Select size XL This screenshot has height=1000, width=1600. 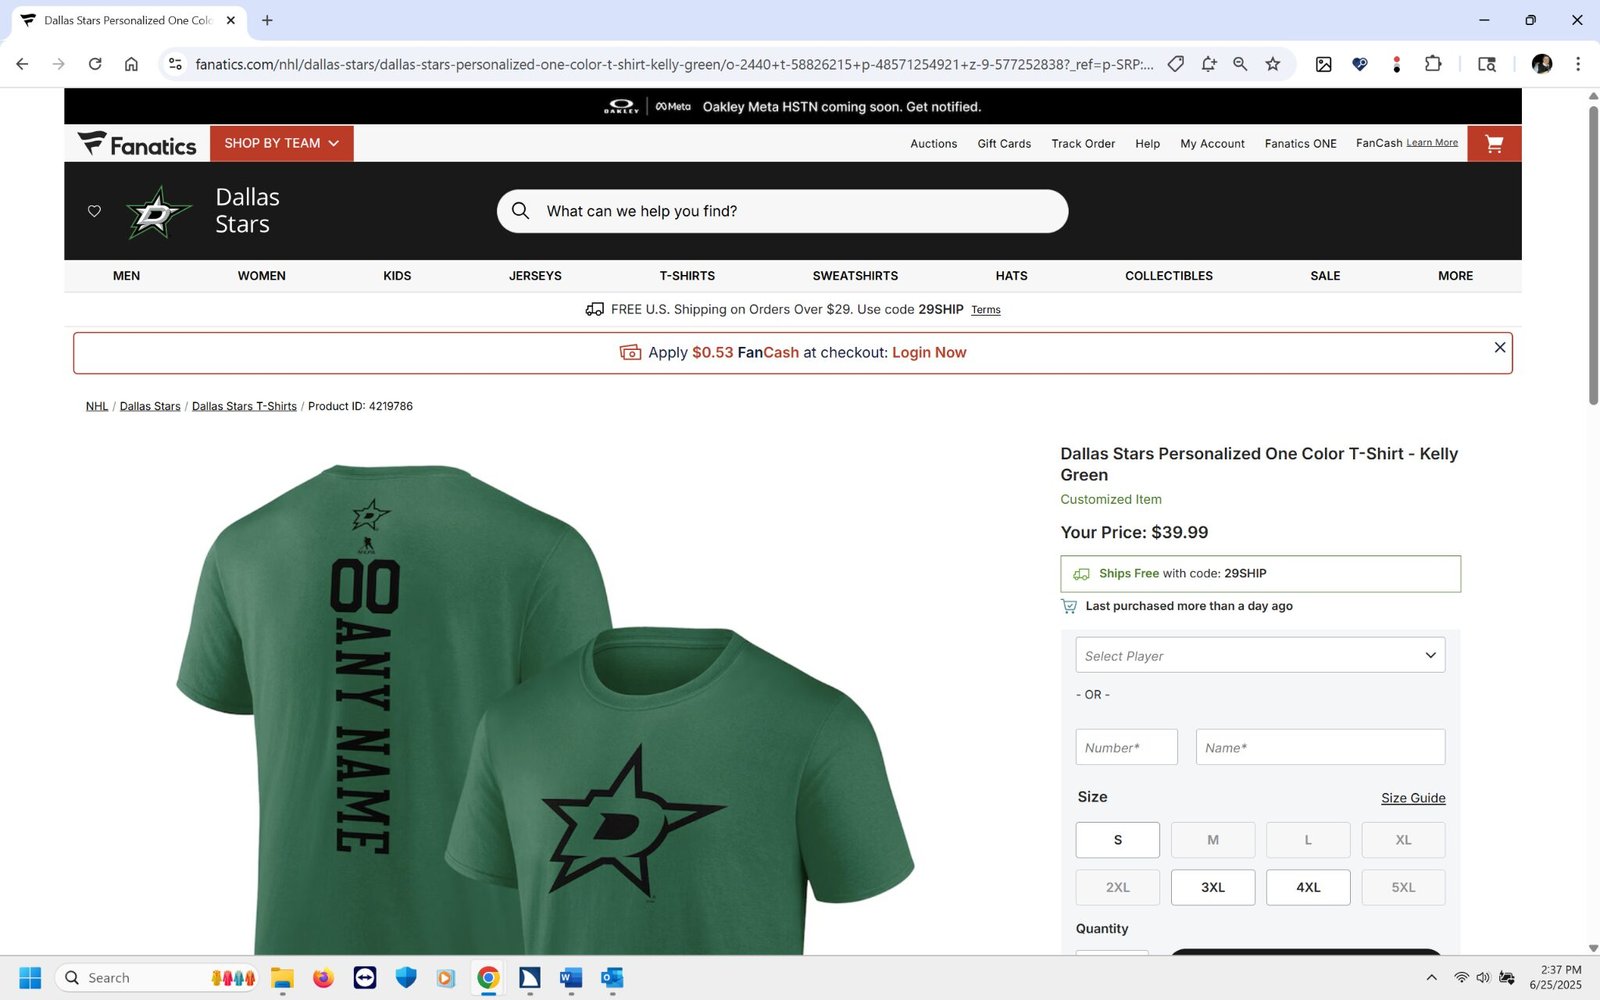[x=1403, y=840]
